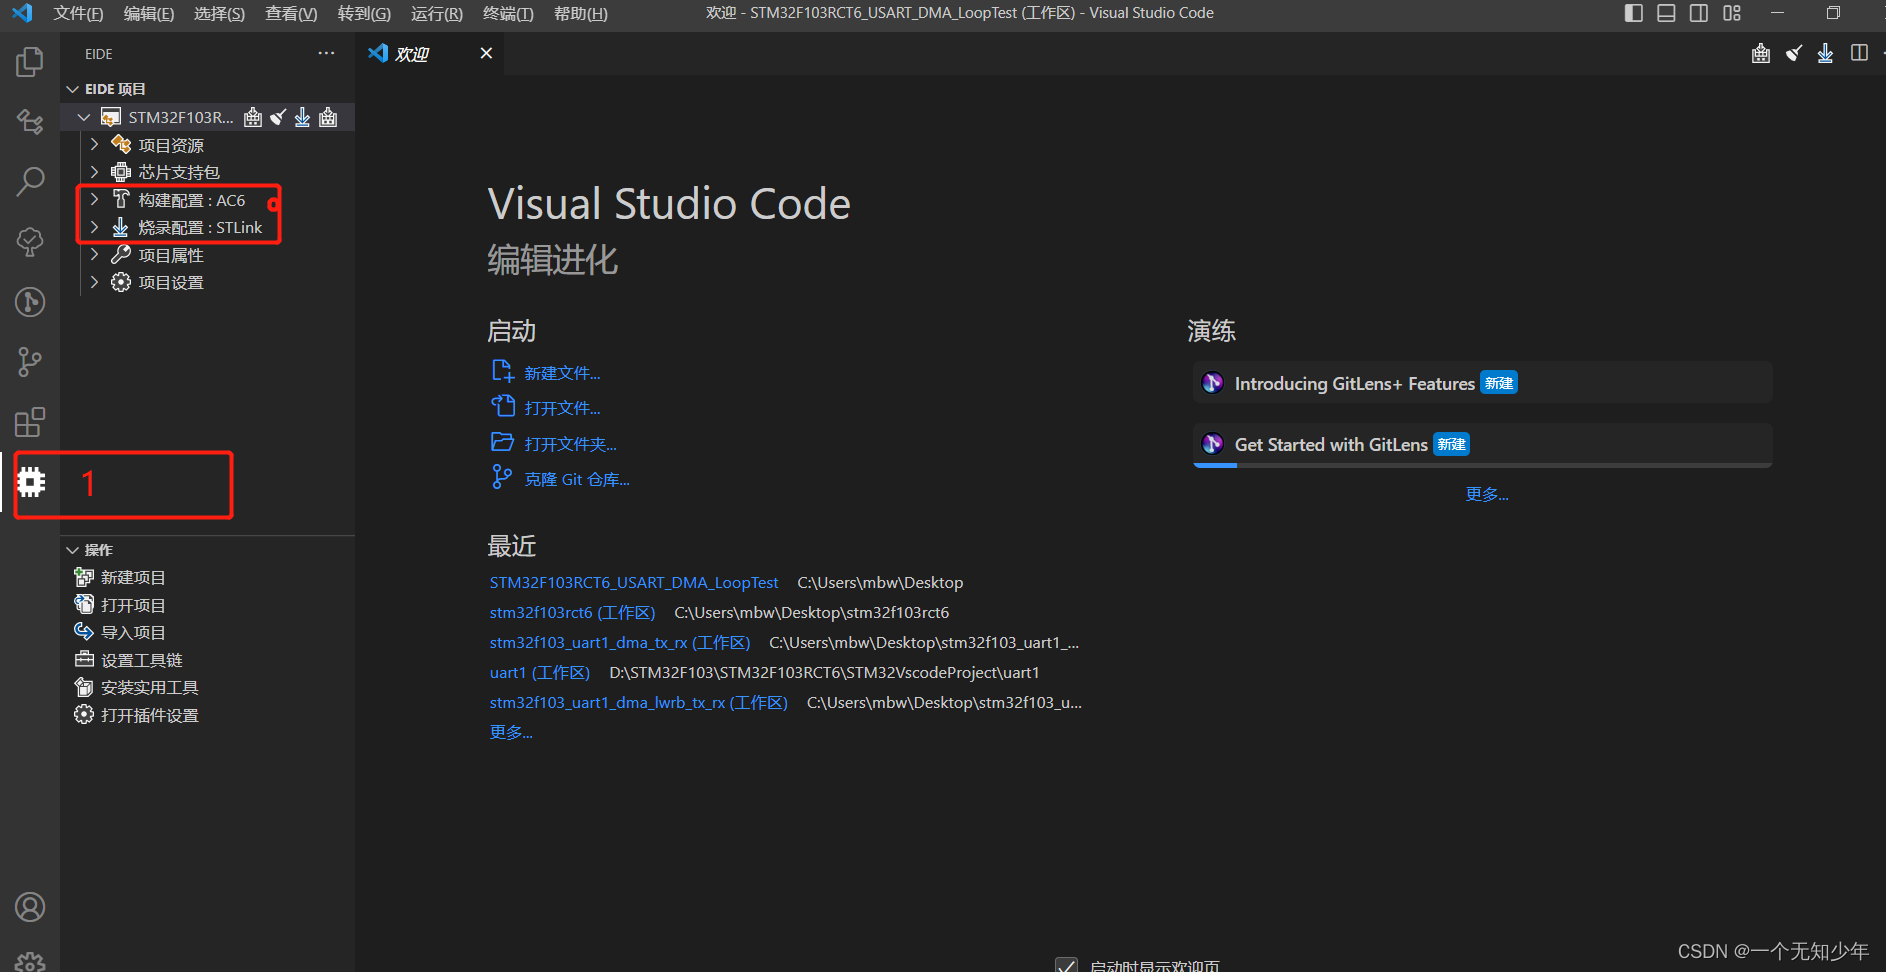Image resolution: width=1886 pixels, height=972 pixels.
Task: Click the build icon in the editor title bar
Action: point(1761,53)
